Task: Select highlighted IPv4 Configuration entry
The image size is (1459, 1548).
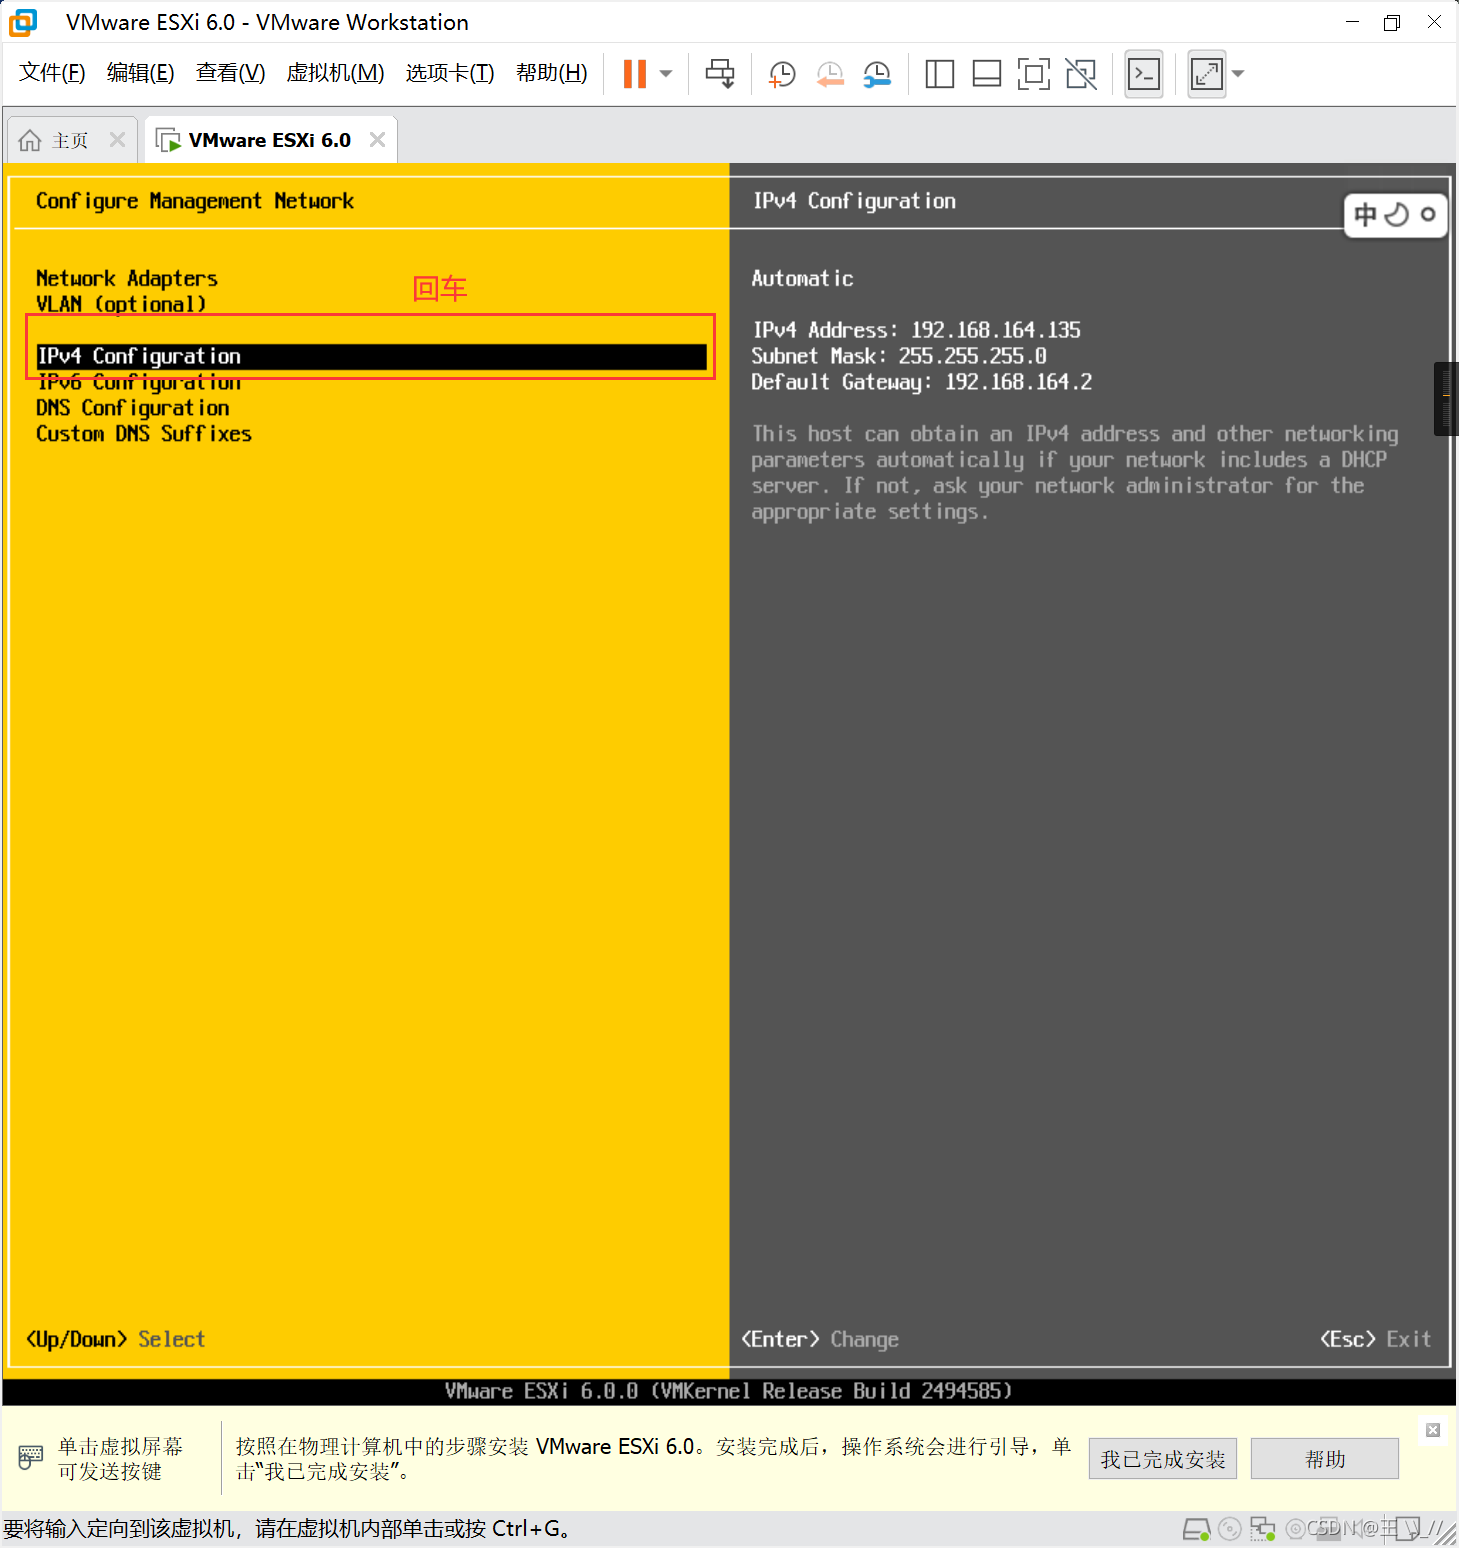Action: click(371, 357)
